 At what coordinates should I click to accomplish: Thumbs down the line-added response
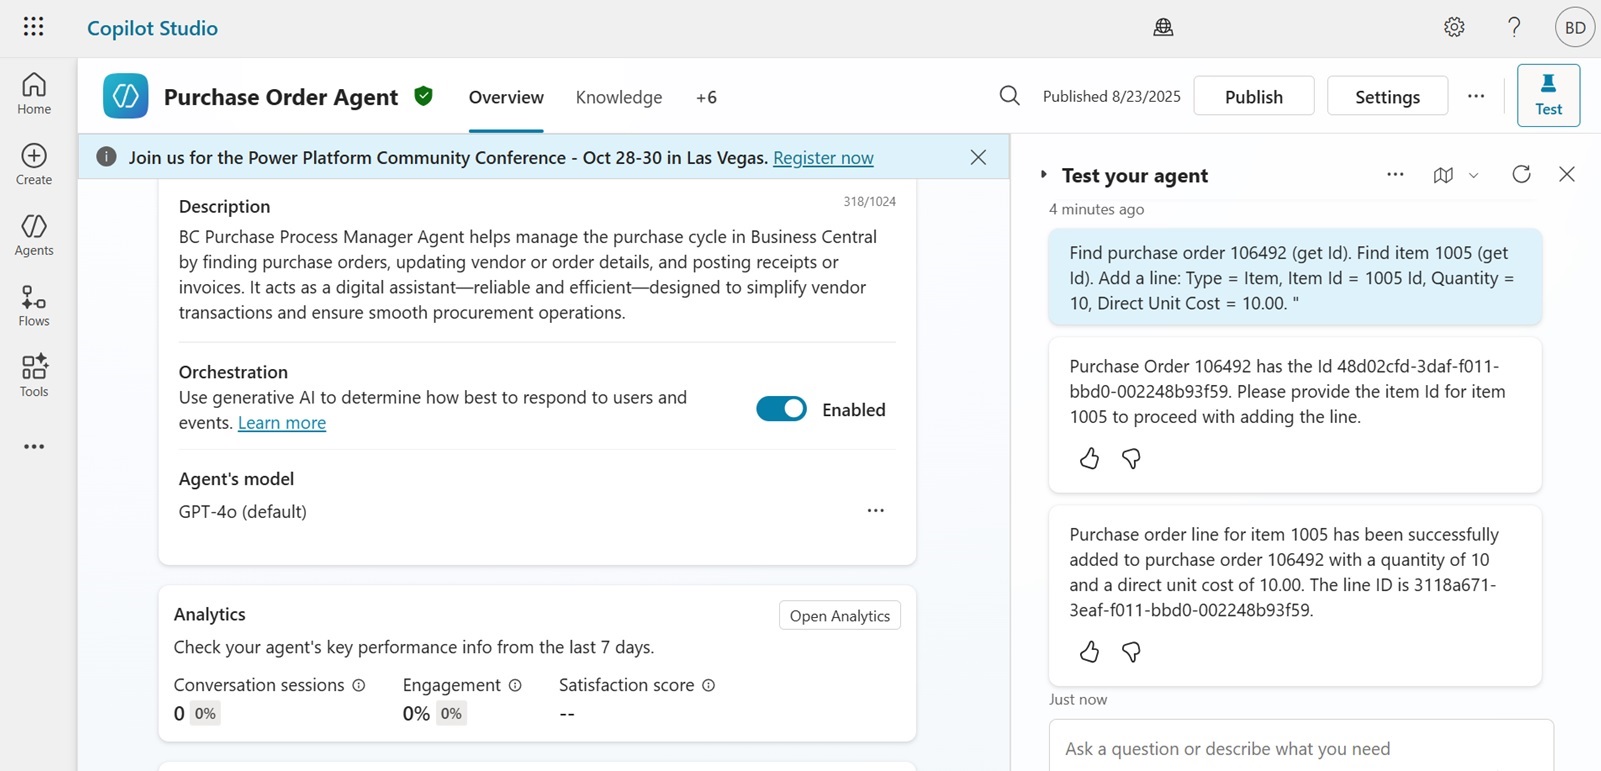click(1131, 652)
